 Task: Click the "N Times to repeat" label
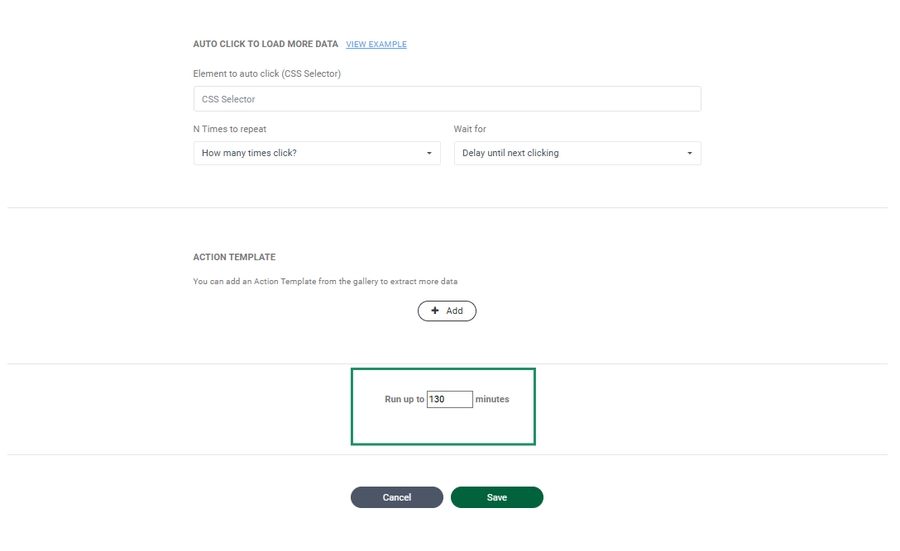pyautogui.click(x=230, y=129)
